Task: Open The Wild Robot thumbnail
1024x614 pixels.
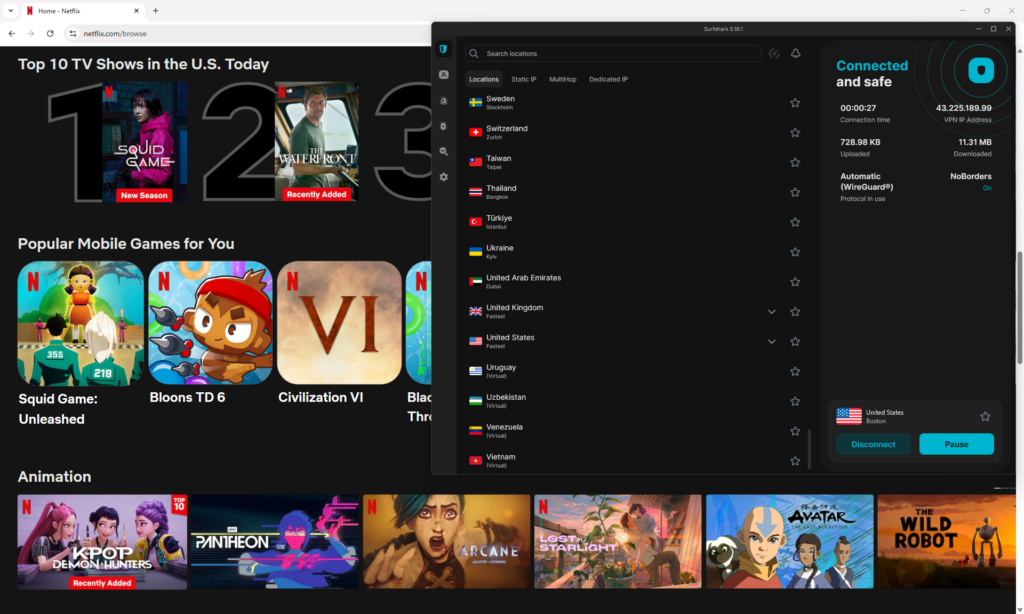Action: pos(946,542)
